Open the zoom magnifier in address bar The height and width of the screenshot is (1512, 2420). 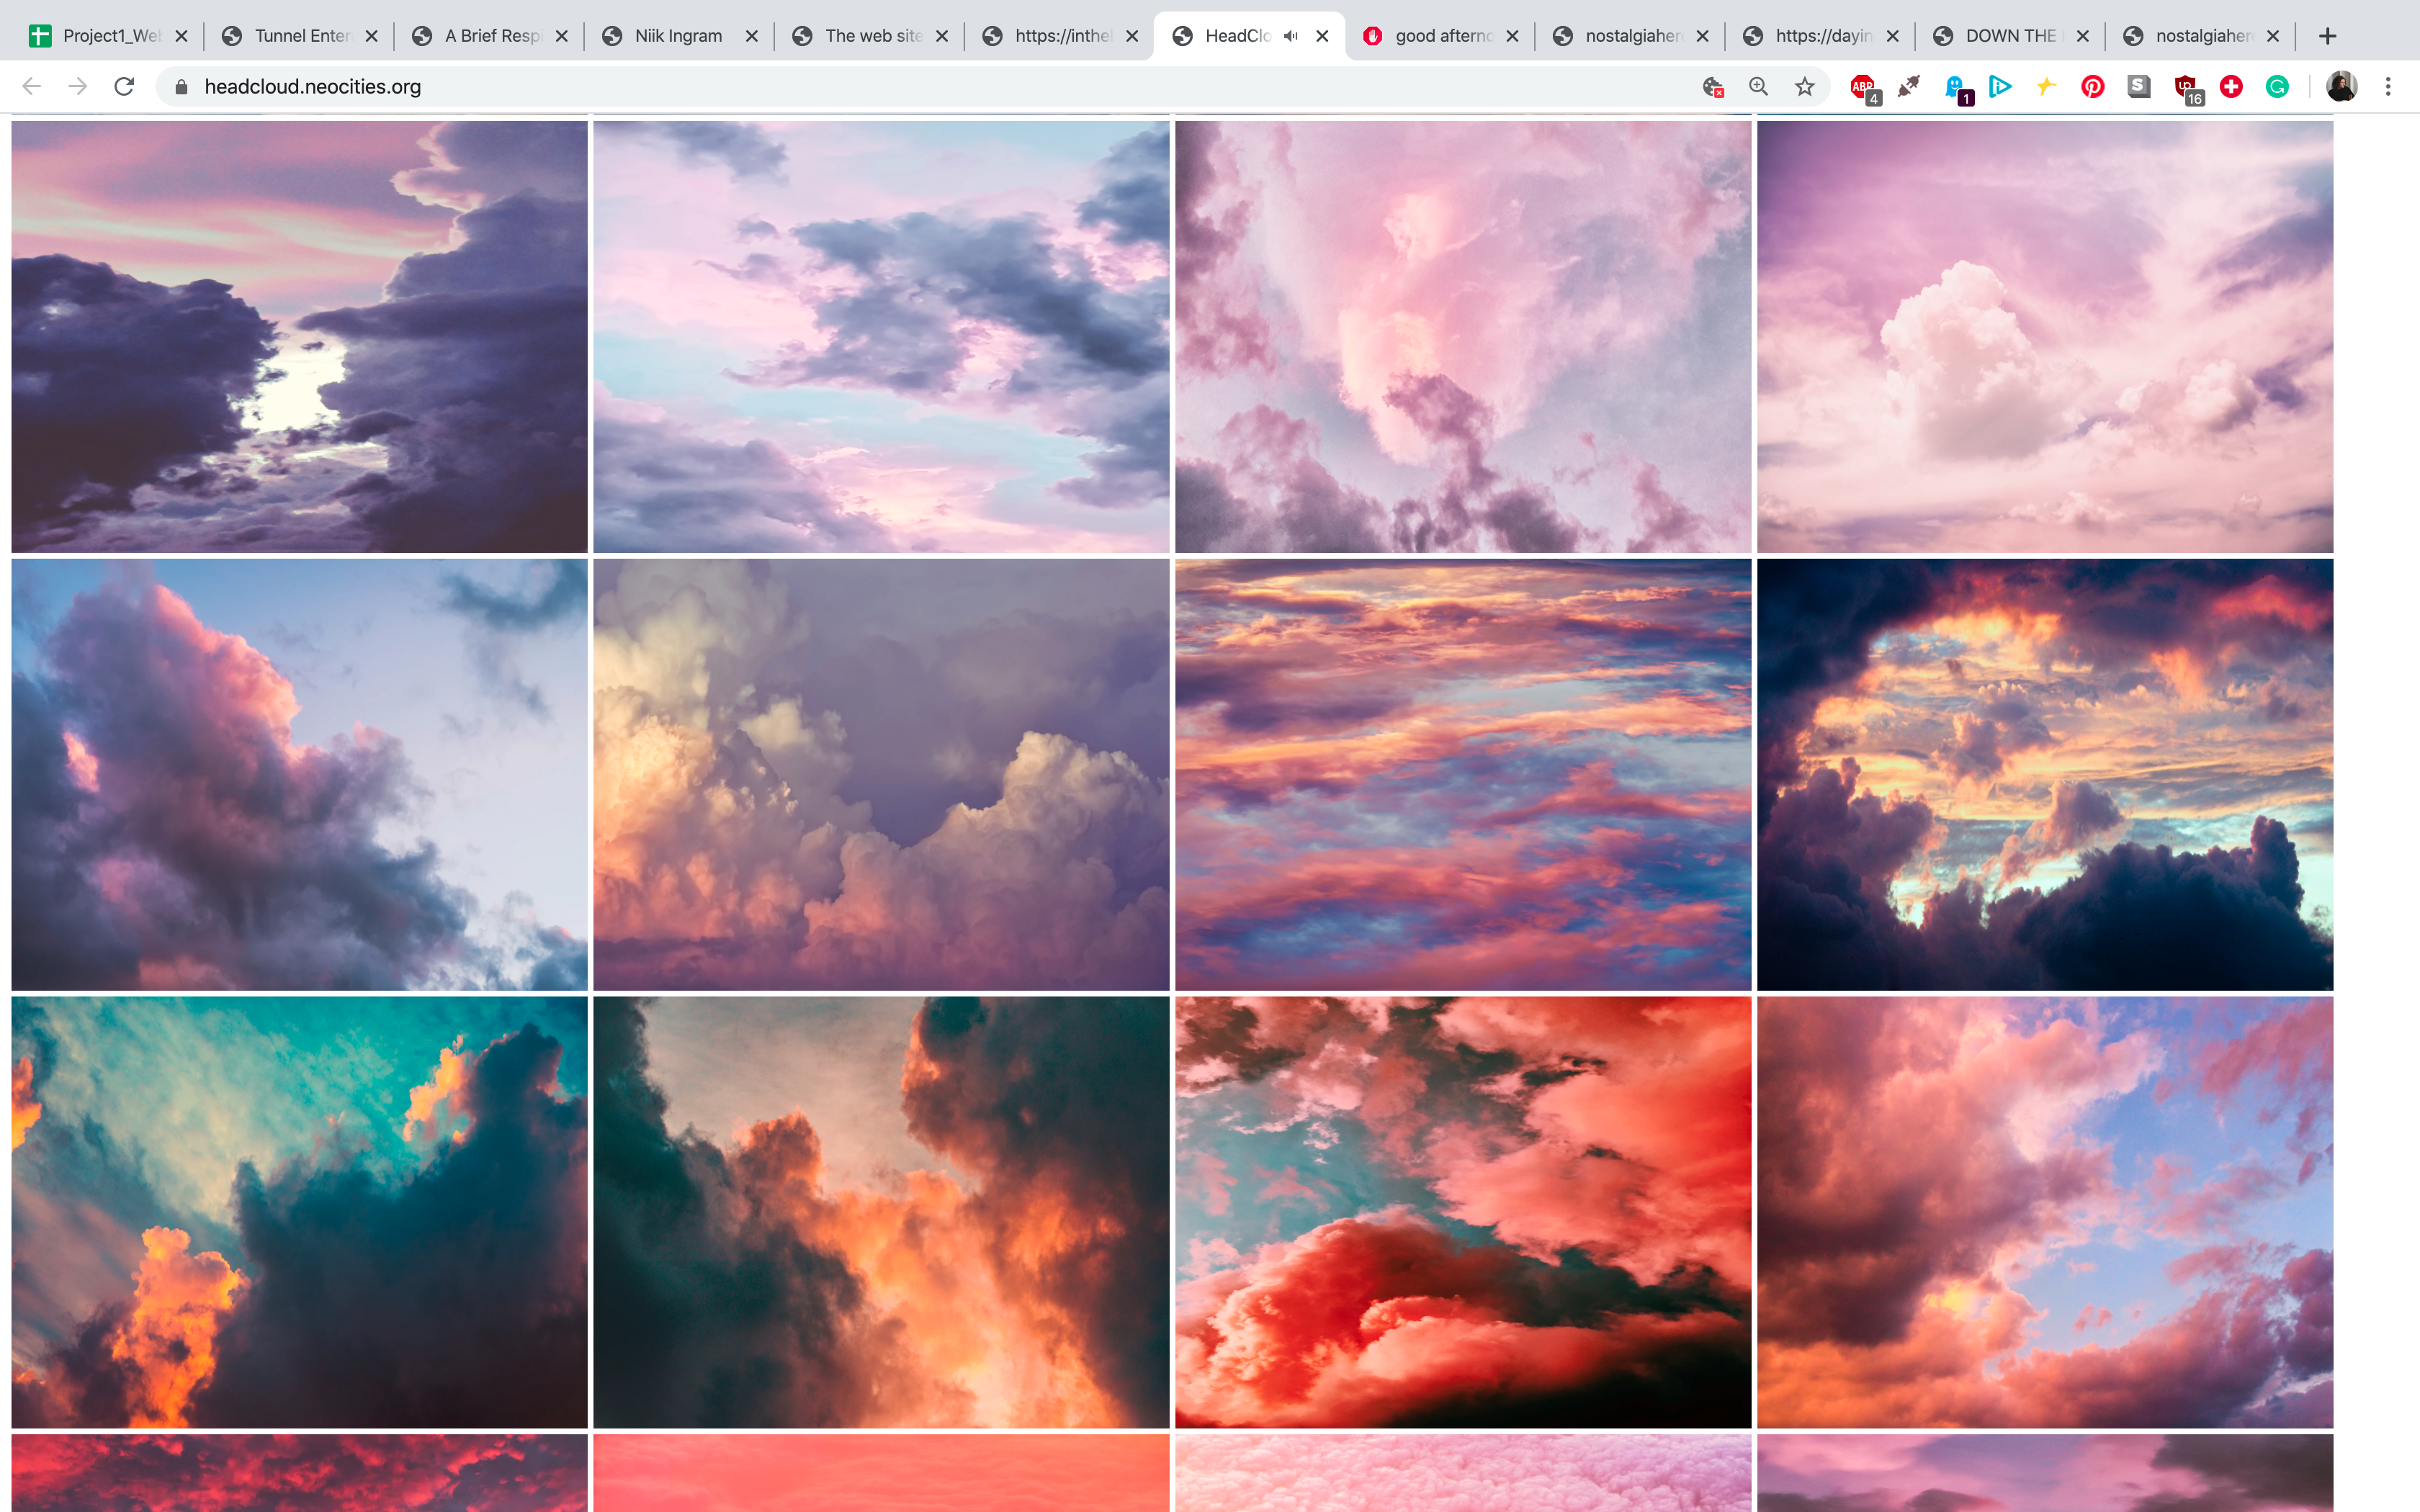coord(1758,87)
